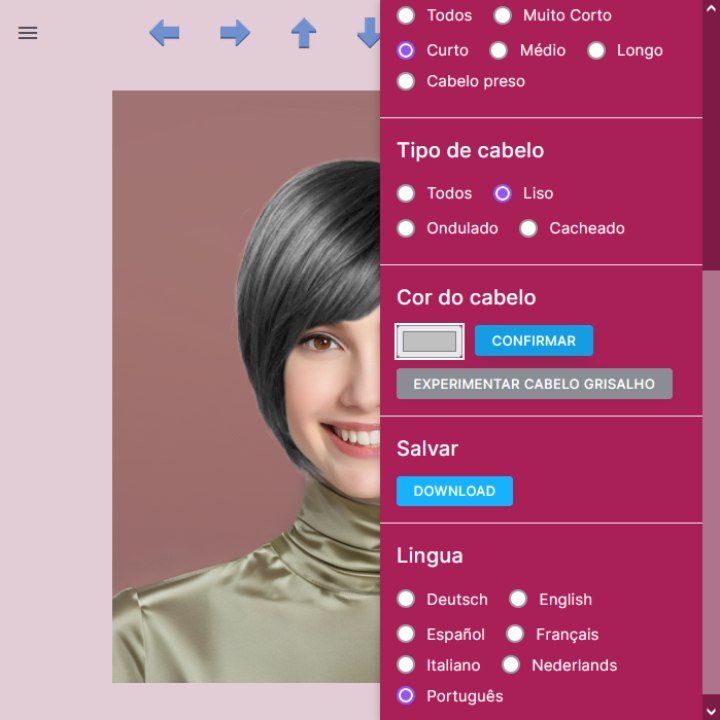Click the 'Tipo de cabelo' heading

(x=470, y=151)
